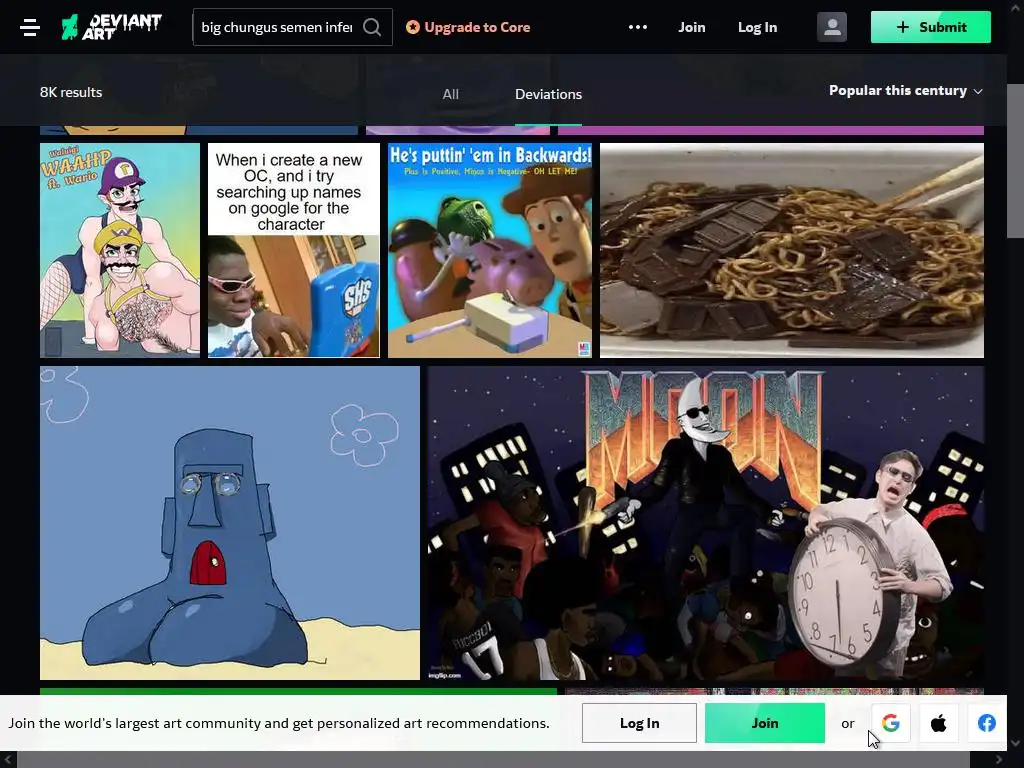Screen dimensions: 1024x768
Task: Click the horizontal scrollbar at bottom
Action: pyautogui.click(x=493, y=760)
